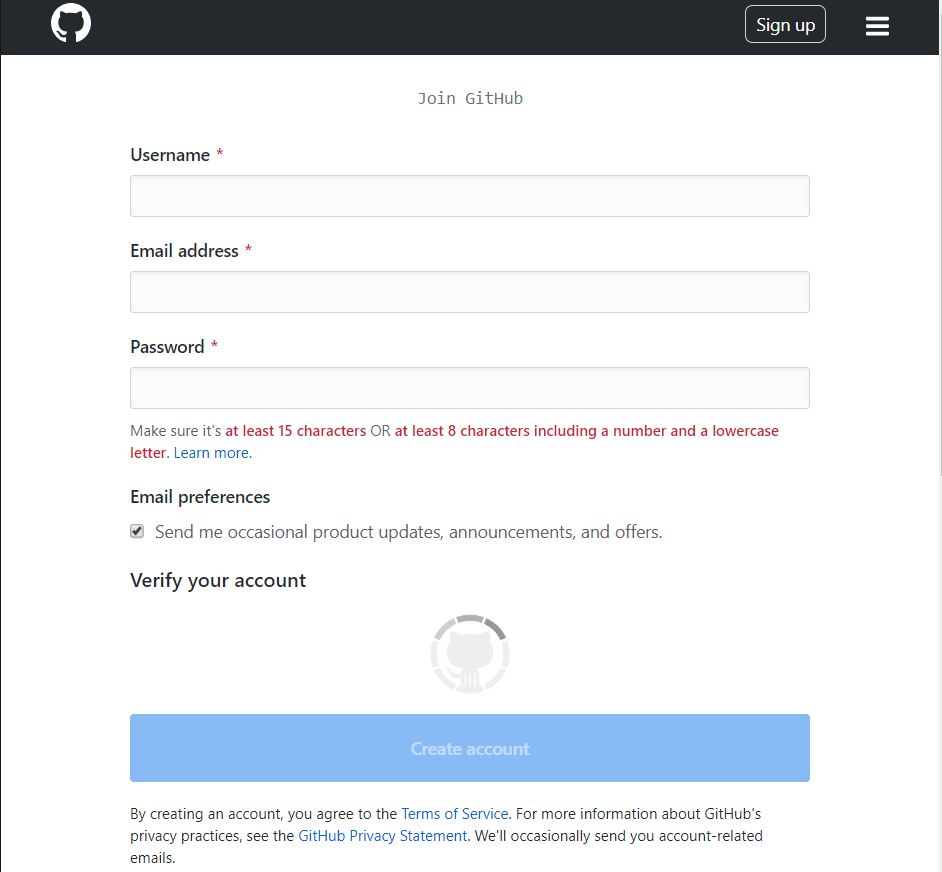Viewport: 942px width, 872px height.
Task: Click 'Send me occasional product updates' label
Action: pyautogui.click(x=409, y=532)
